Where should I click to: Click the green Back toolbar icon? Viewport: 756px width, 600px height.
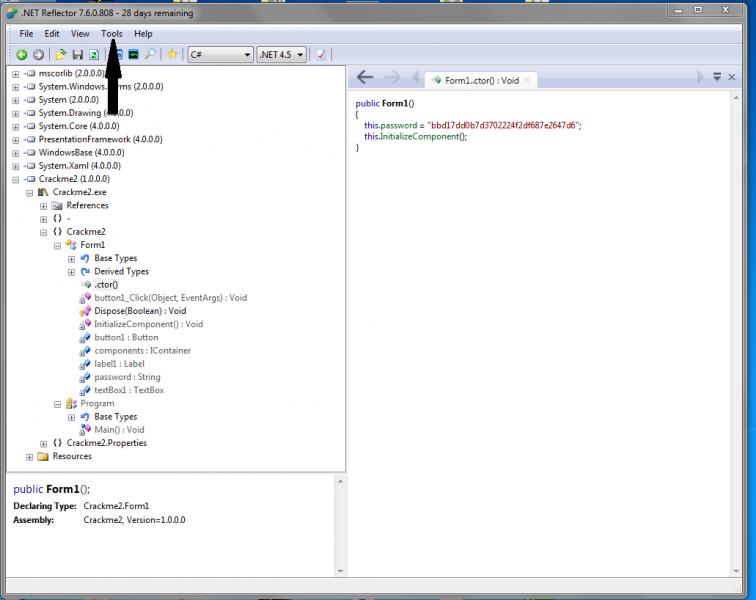click(x=21, y=55)
